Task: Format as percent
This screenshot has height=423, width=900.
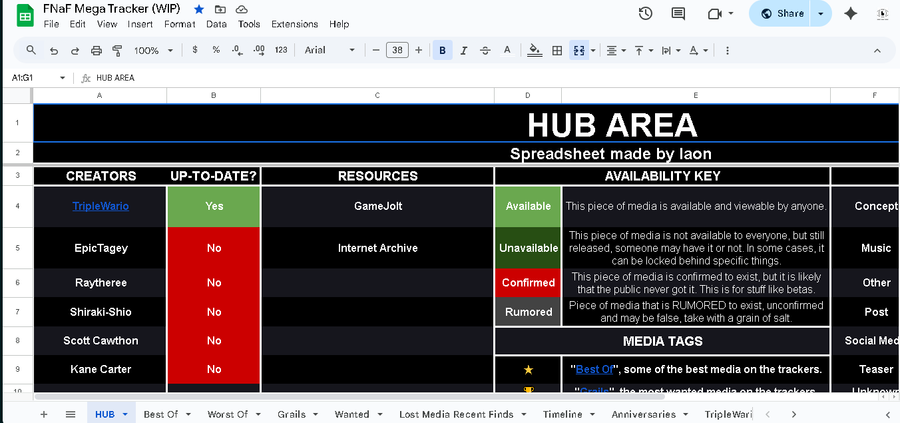Action: (x=216, y=50)
